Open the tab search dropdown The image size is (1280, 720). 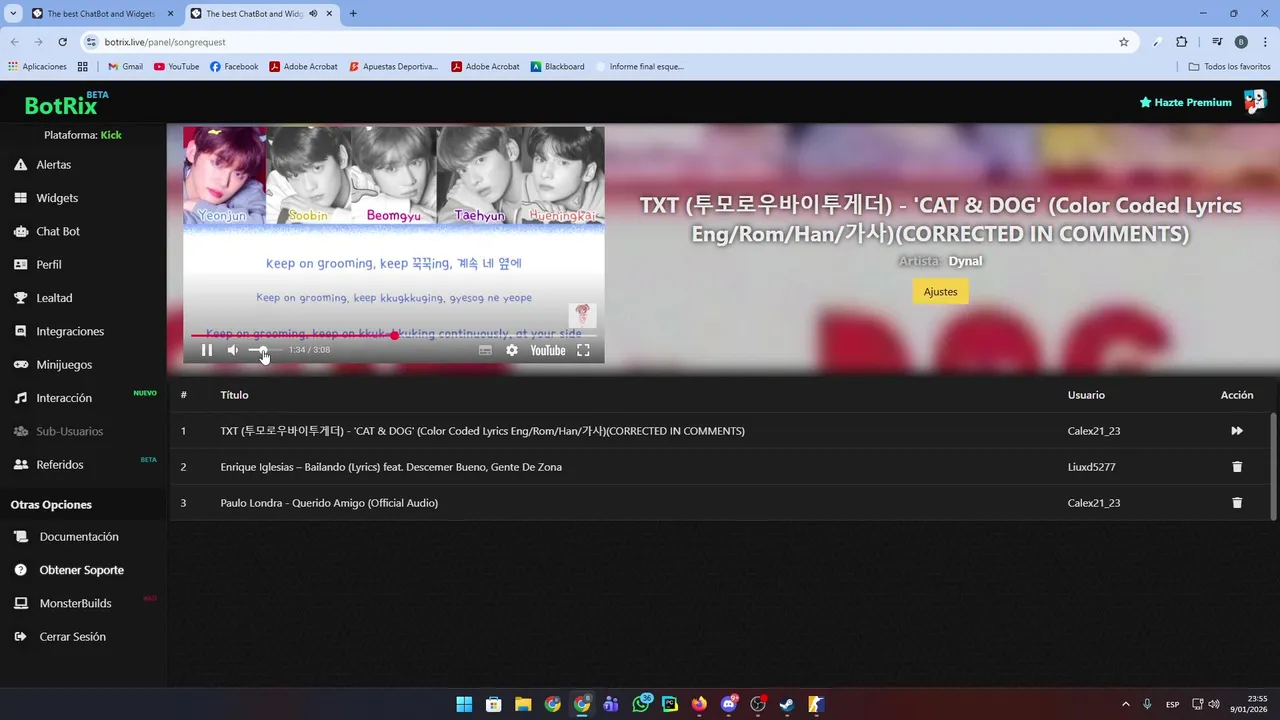[13, 14]
